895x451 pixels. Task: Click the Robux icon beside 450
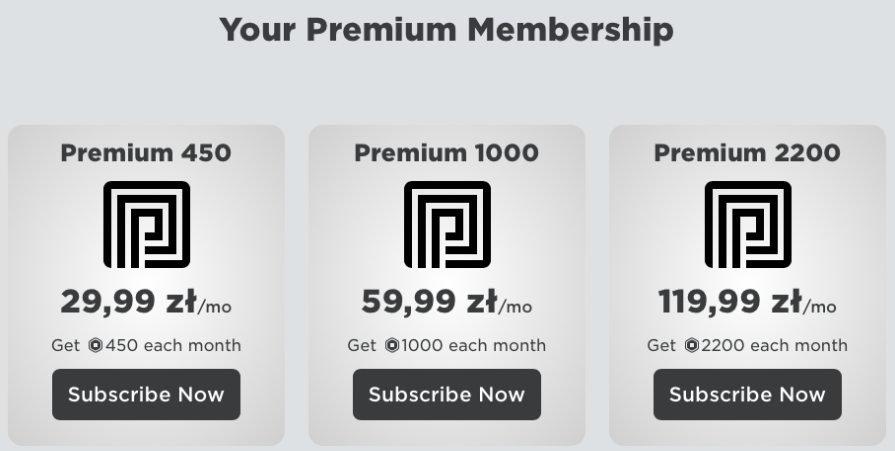pyautogui.click(x=95, y=345)
